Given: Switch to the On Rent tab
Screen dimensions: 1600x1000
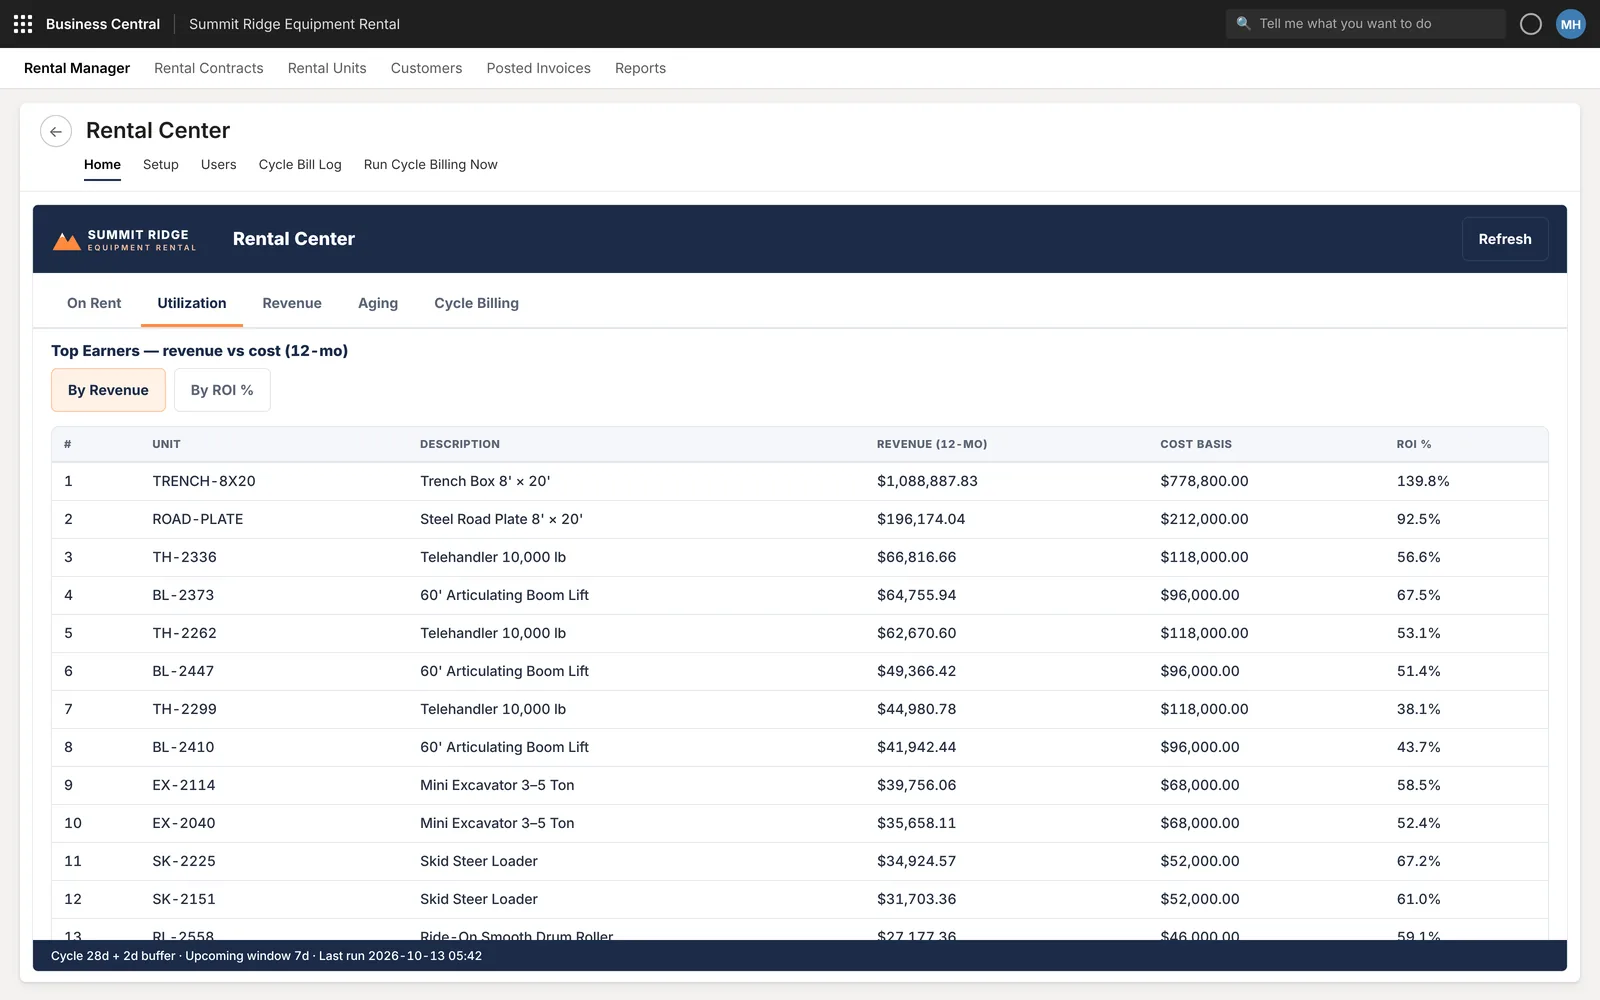Looking at the screenshot, I should click(94, 303).
